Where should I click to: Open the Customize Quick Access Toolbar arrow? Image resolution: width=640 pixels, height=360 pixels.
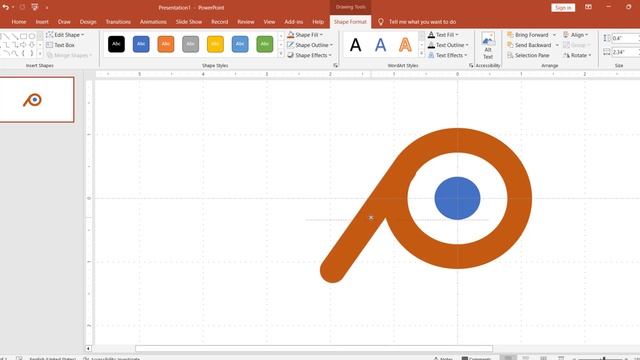click(x=47, y=8)
